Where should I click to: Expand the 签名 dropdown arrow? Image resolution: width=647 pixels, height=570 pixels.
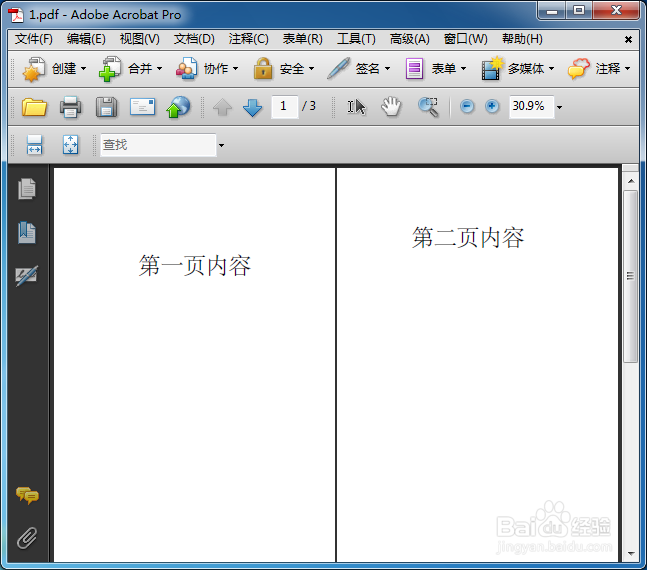(387, 69)
